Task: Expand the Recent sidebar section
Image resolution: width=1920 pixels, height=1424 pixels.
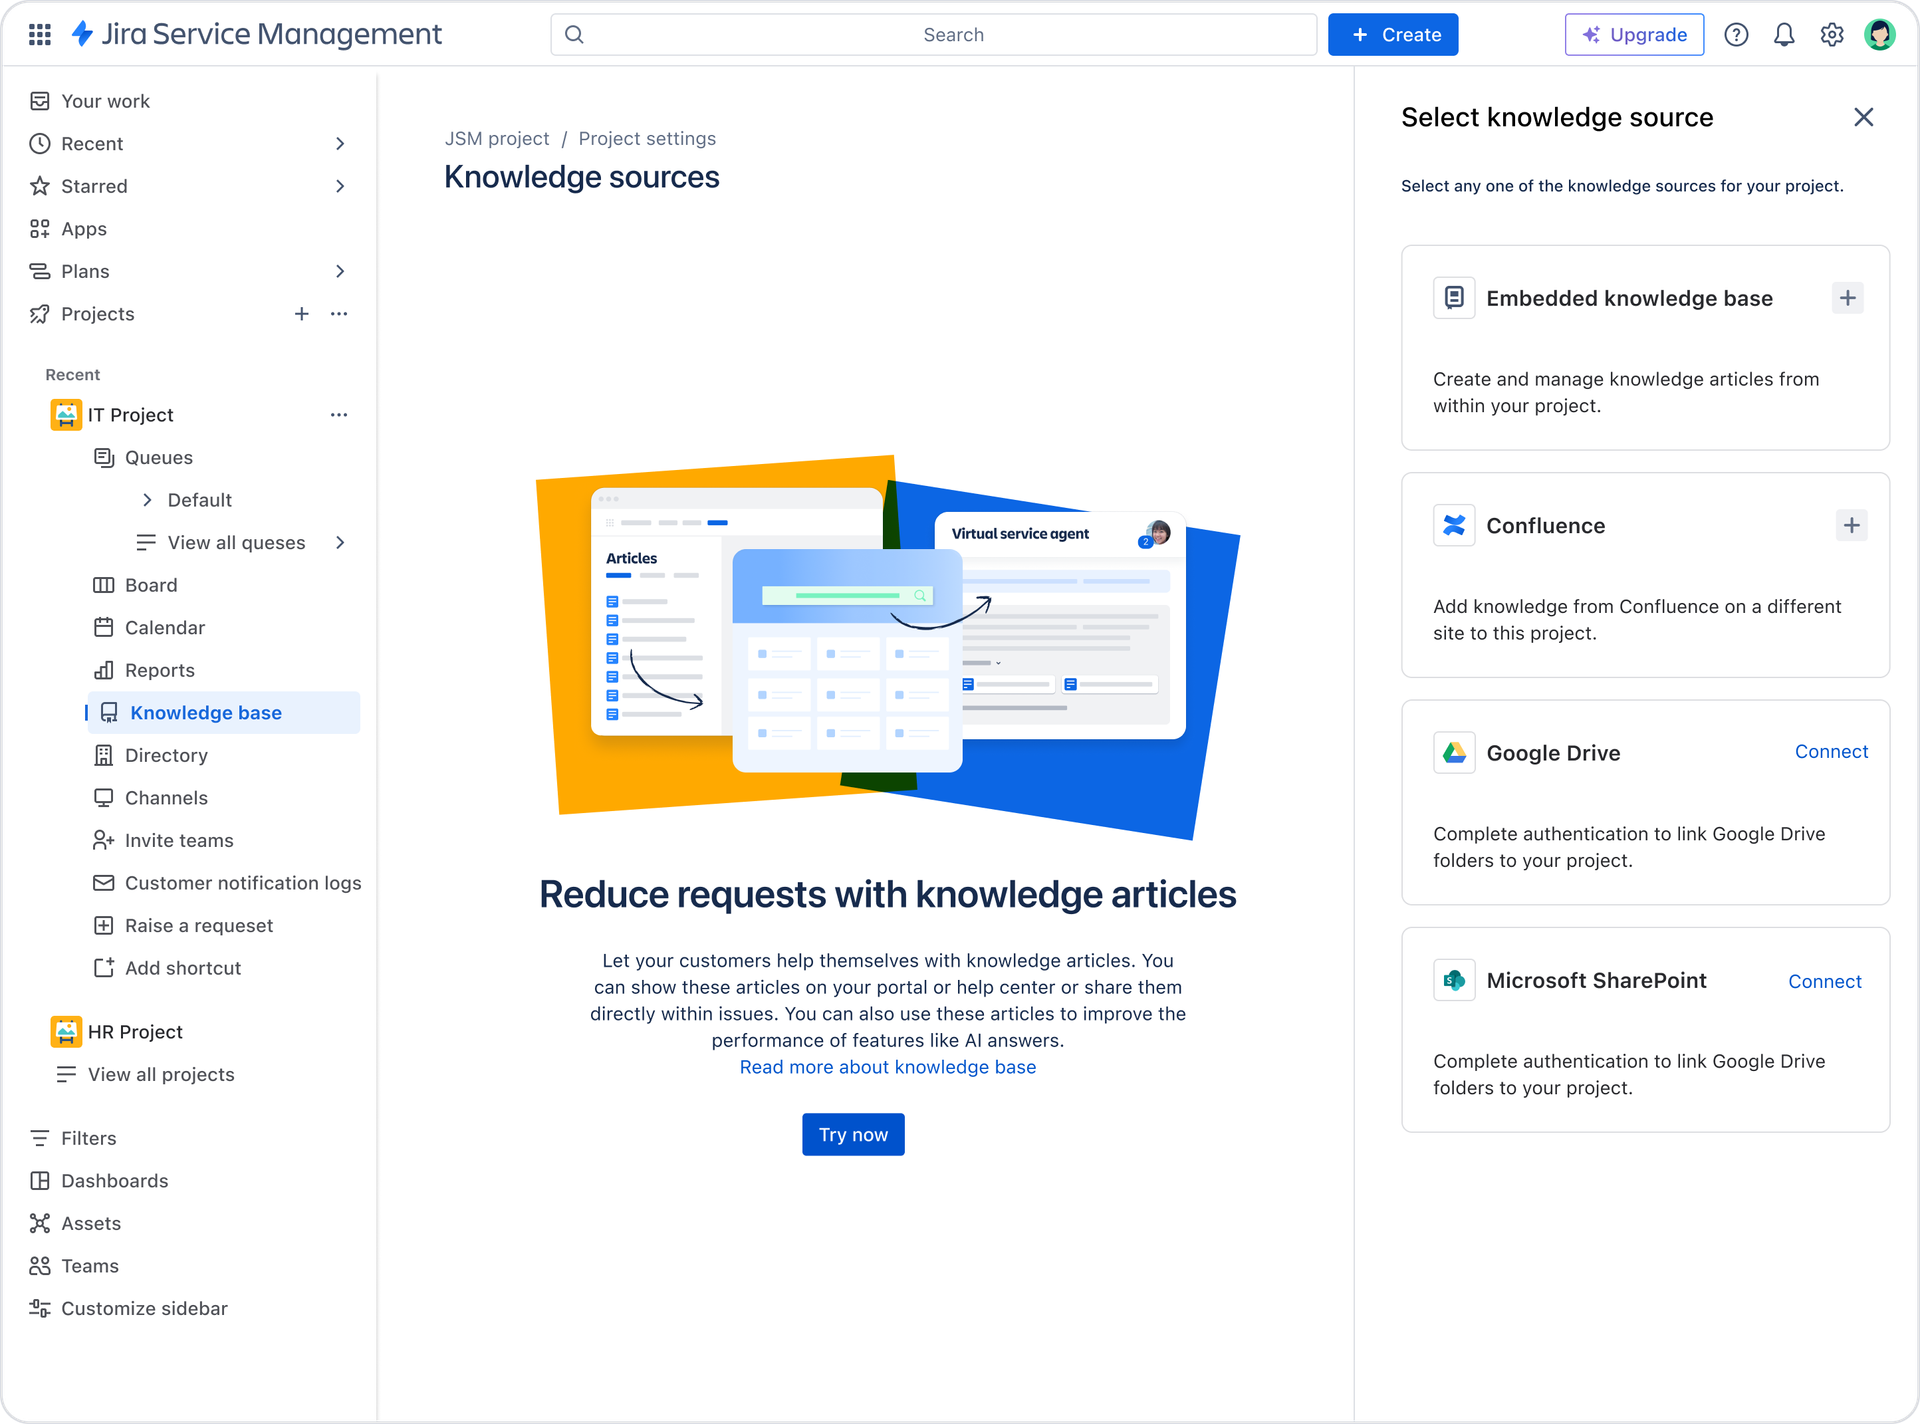Action: 340,143
